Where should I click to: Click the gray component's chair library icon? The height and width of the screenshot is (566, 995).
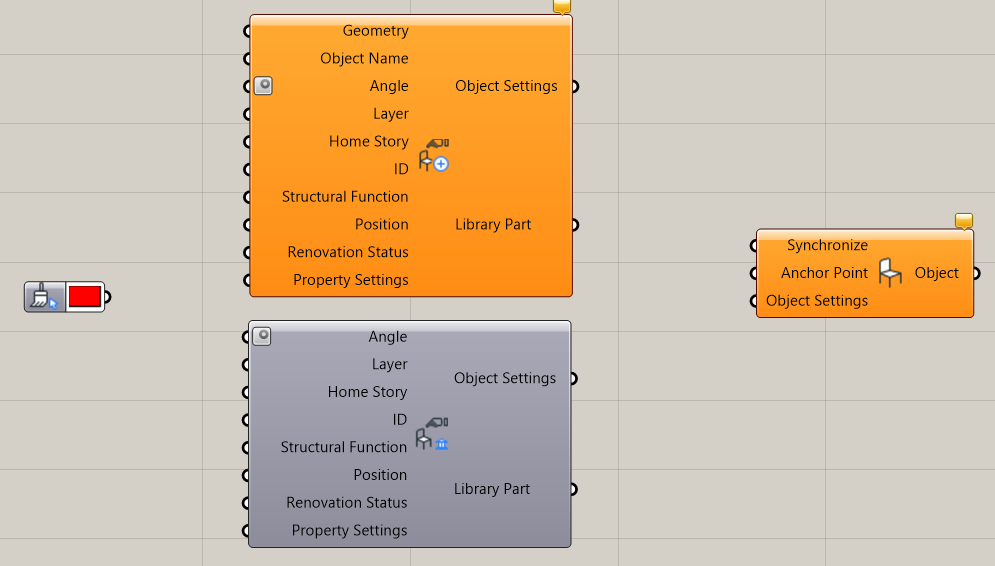coord(432,434)
